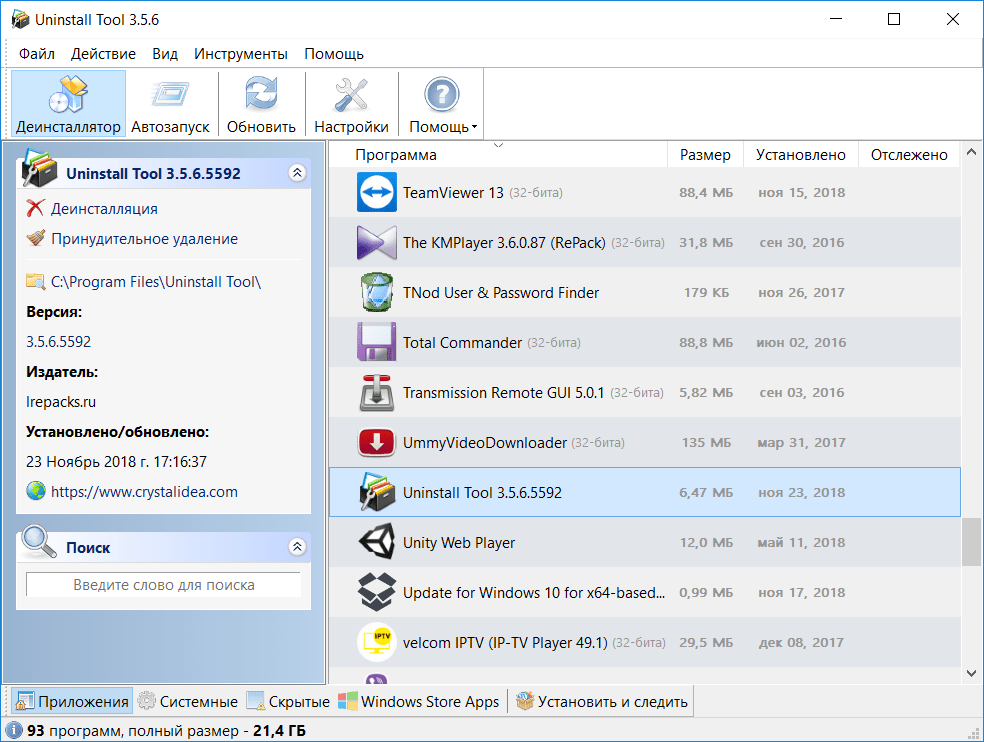The width and height of the screenshot is (984, 742).
Task: Click the magnifier icon in Поиск panel
Action: [x=38, y=542]
